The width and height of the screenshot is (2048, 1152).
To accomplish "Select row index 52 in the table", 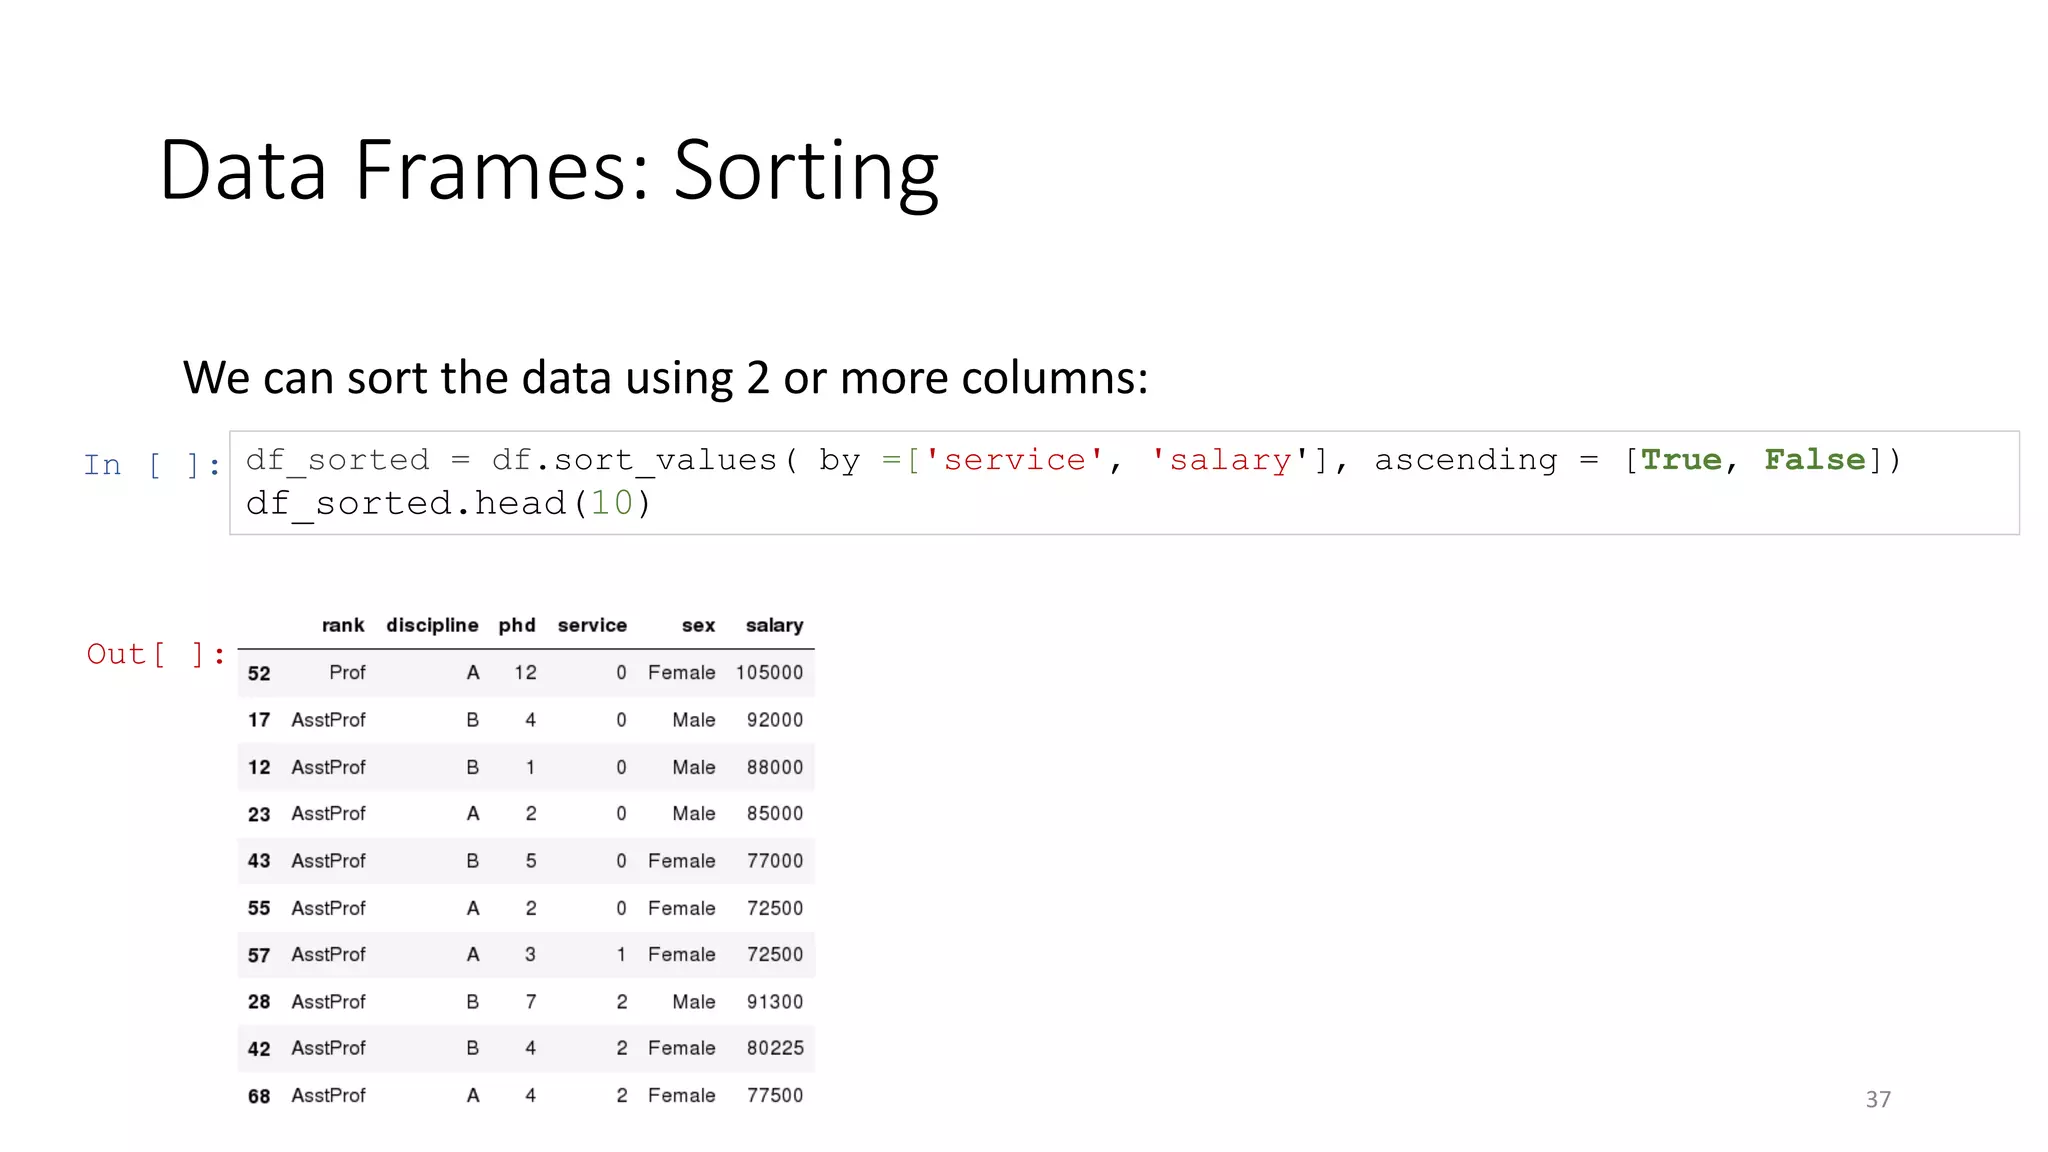I will 259,673.
